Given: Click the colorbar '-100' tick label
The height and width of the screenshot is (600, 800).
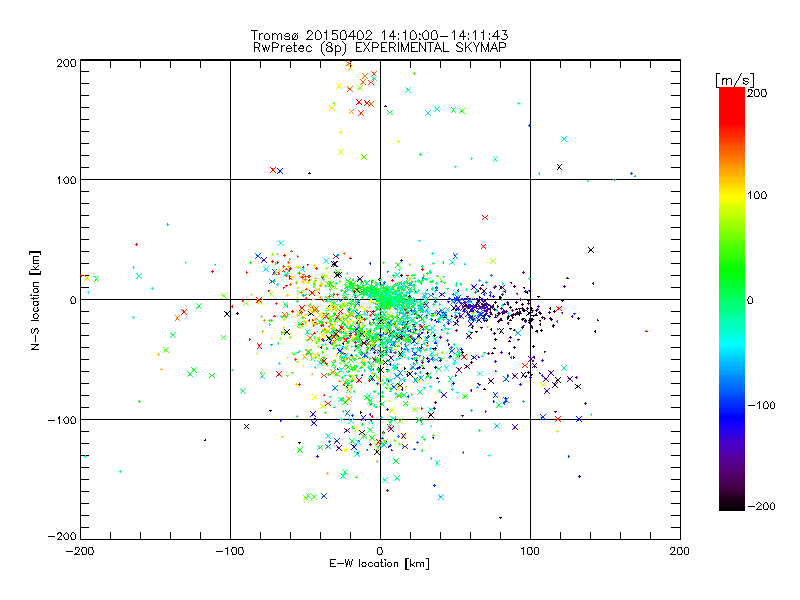Looking at the screenshot, I should pos(761,405).
